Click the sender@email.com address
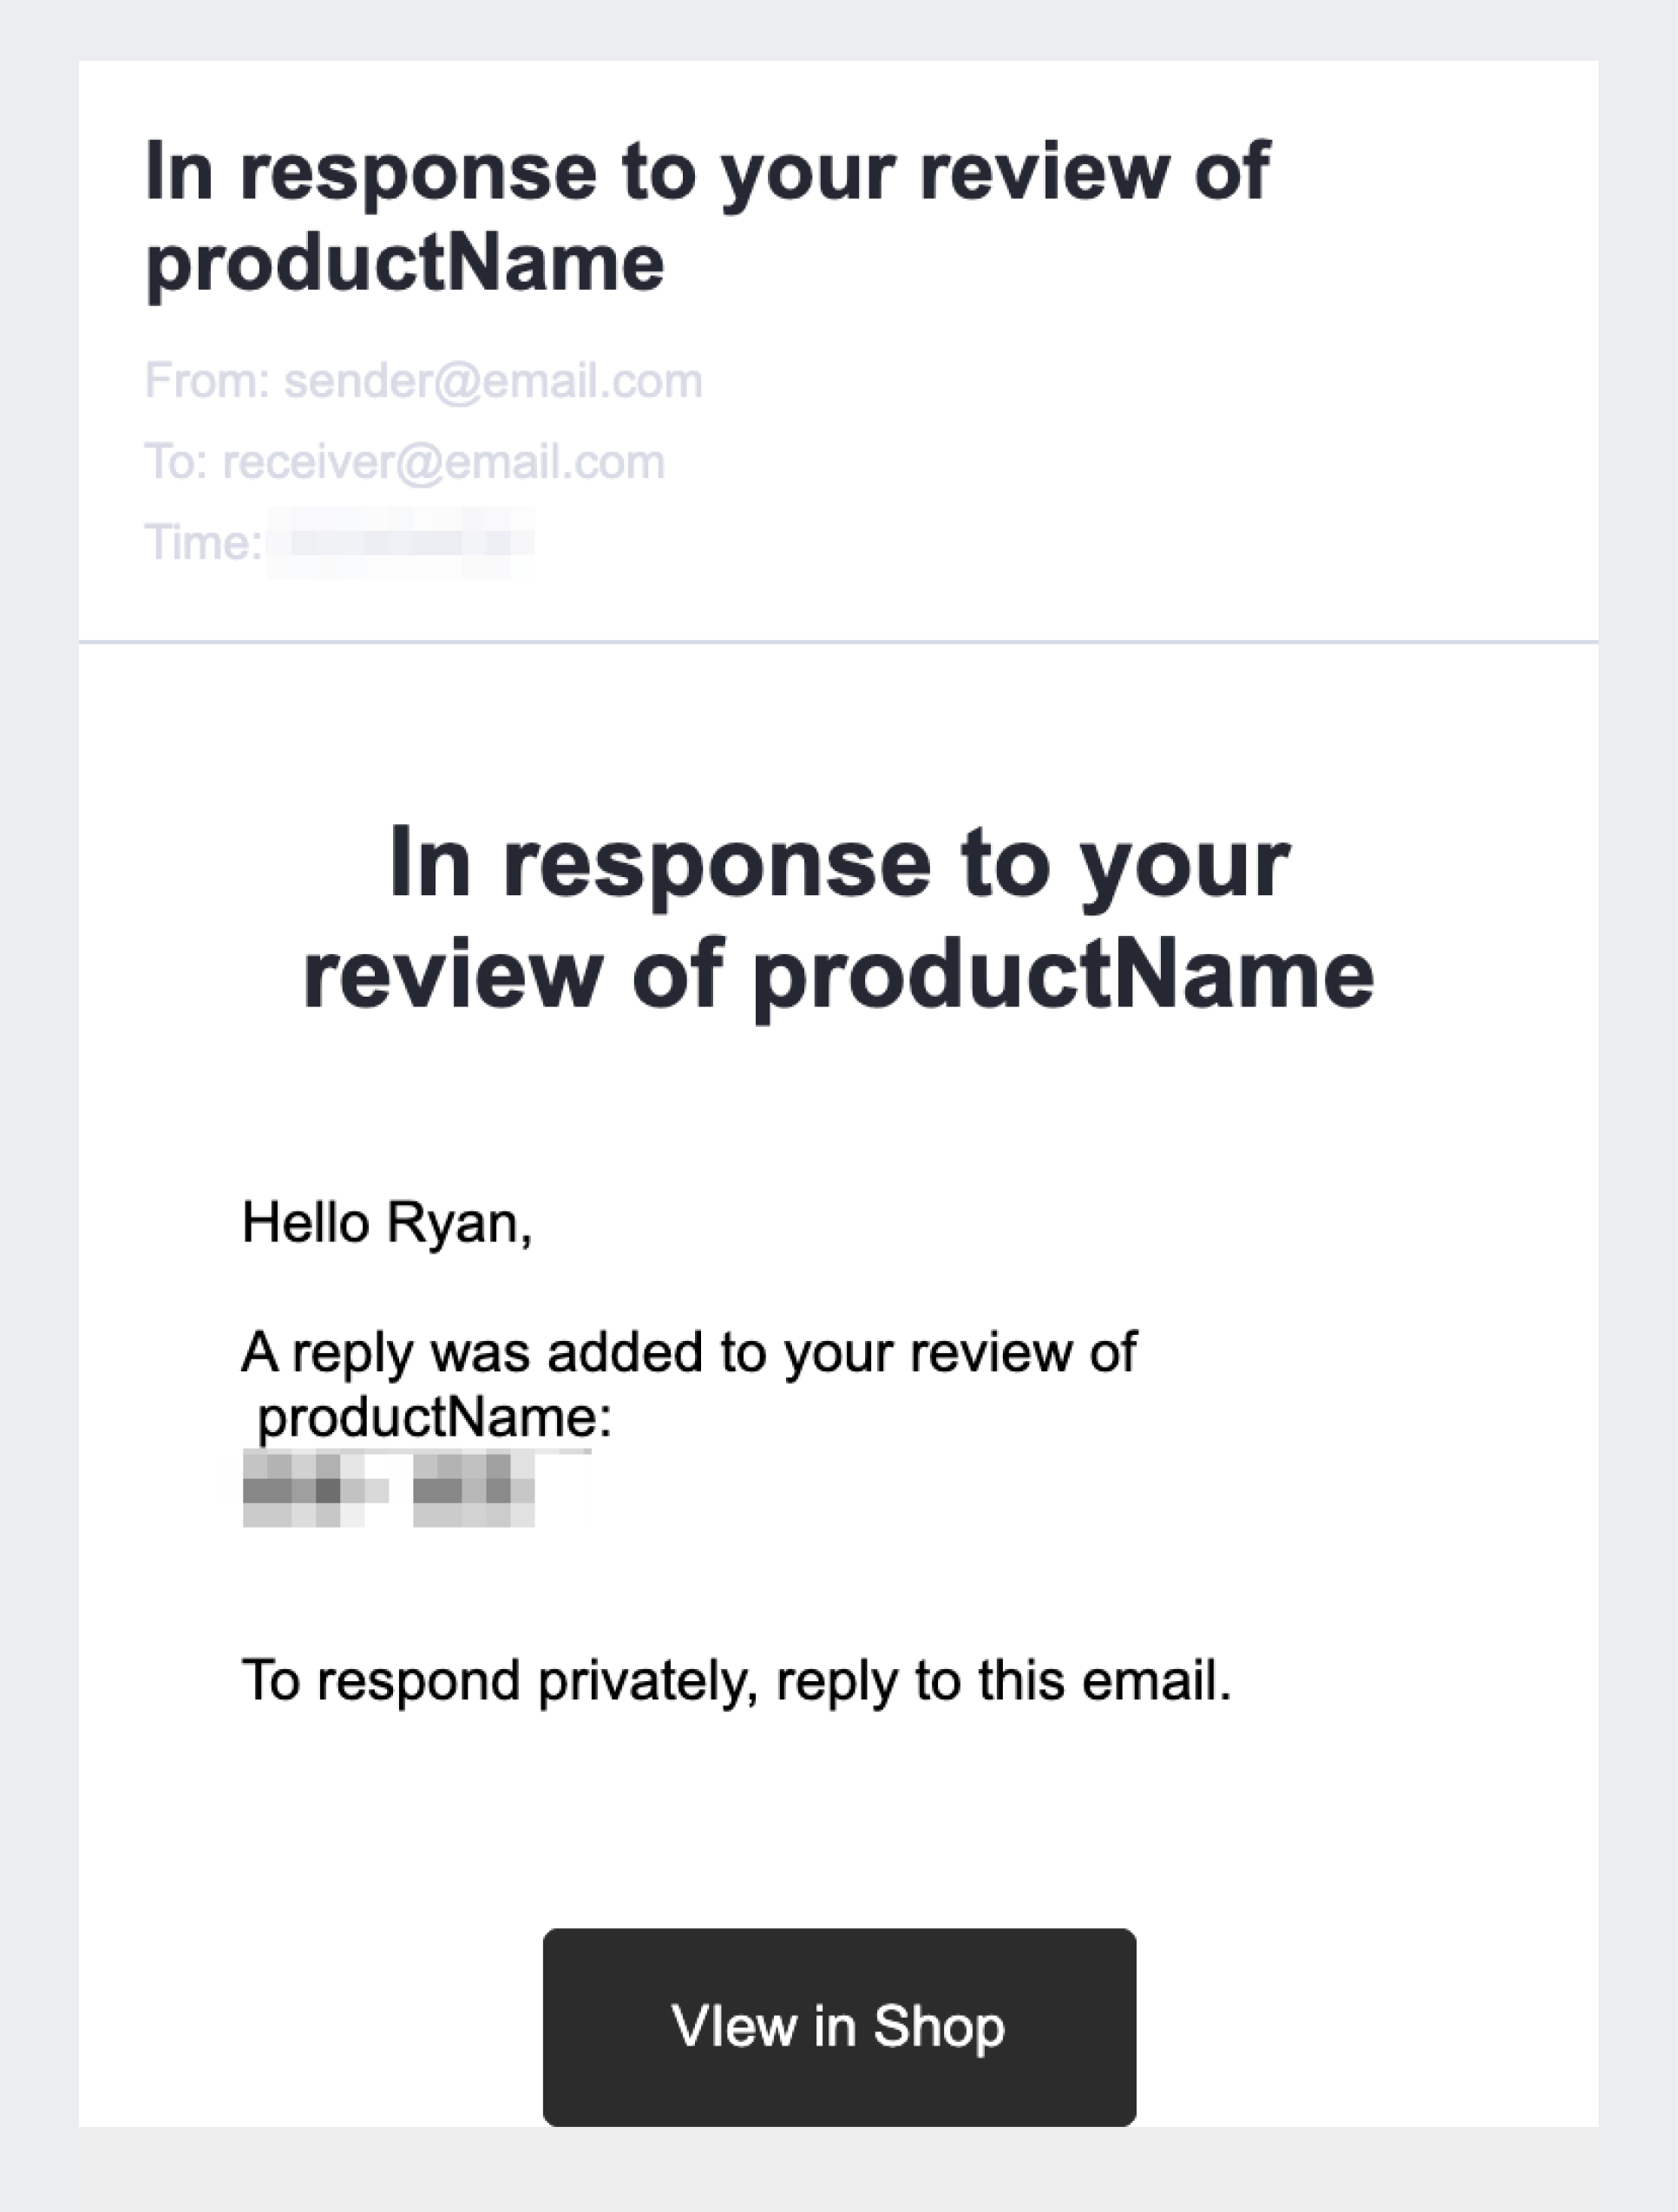This screenshot has height=2212, width=1678. pyautogui.click(x=493, y=381)
